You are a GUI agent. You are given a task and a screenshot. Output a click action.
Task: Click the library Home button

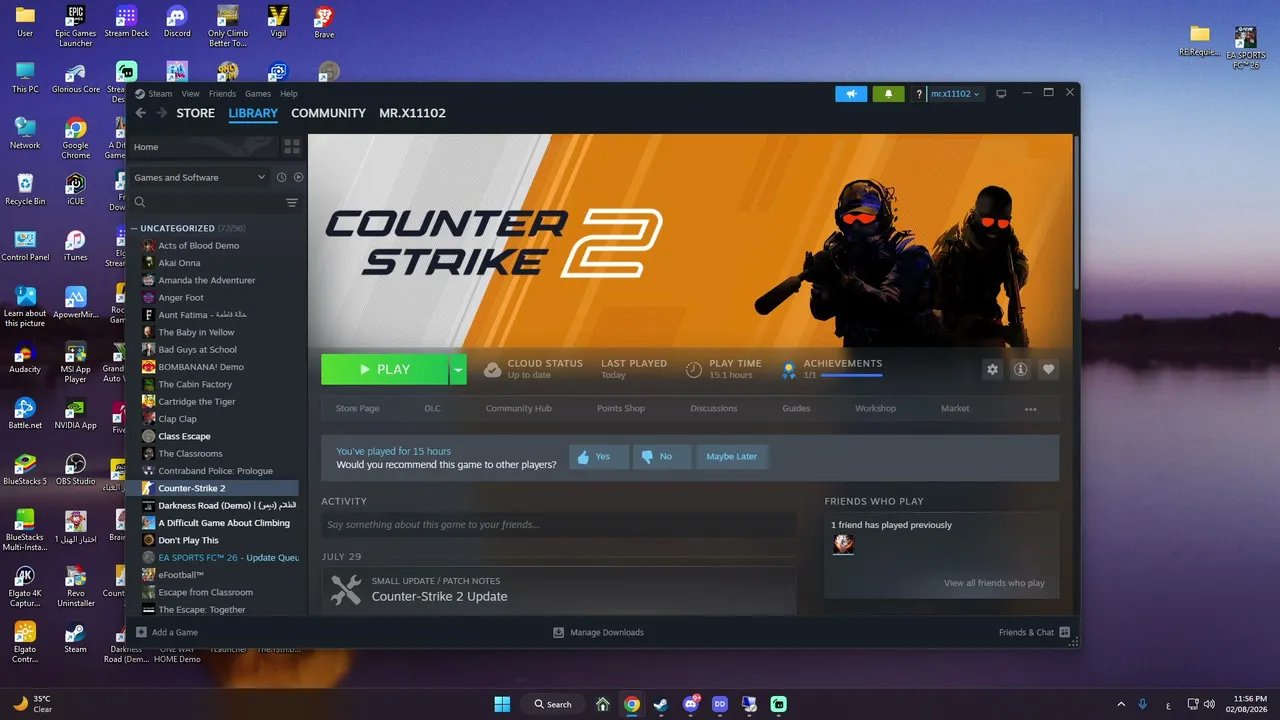pyautogui.click(x=203, y=147)
